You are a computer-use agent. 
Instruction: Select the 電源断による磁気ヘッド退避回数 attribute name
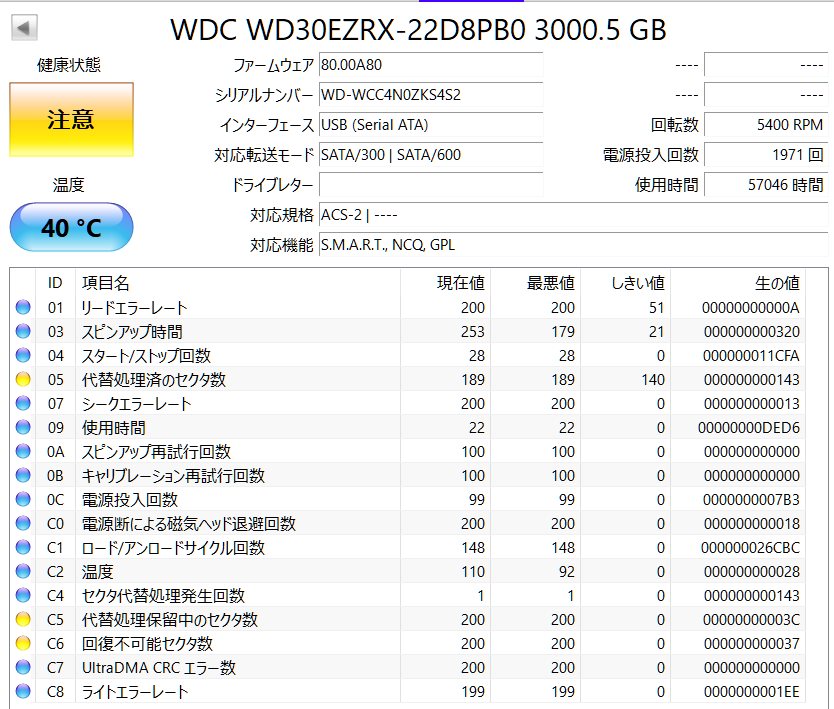tap(188, 524)
